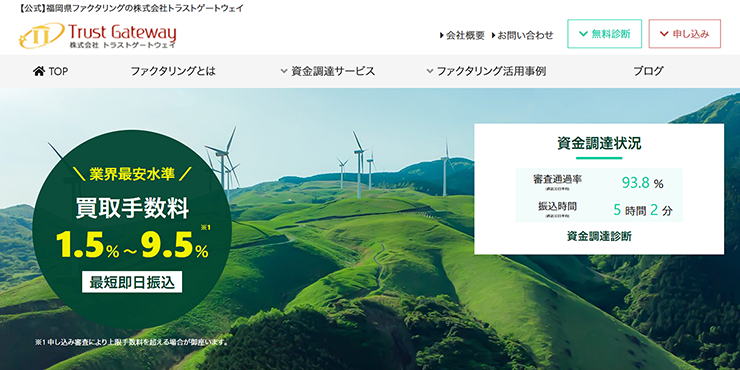Select TOP in the navigation bar
740x370 pixels.
(x=50, y=71)
